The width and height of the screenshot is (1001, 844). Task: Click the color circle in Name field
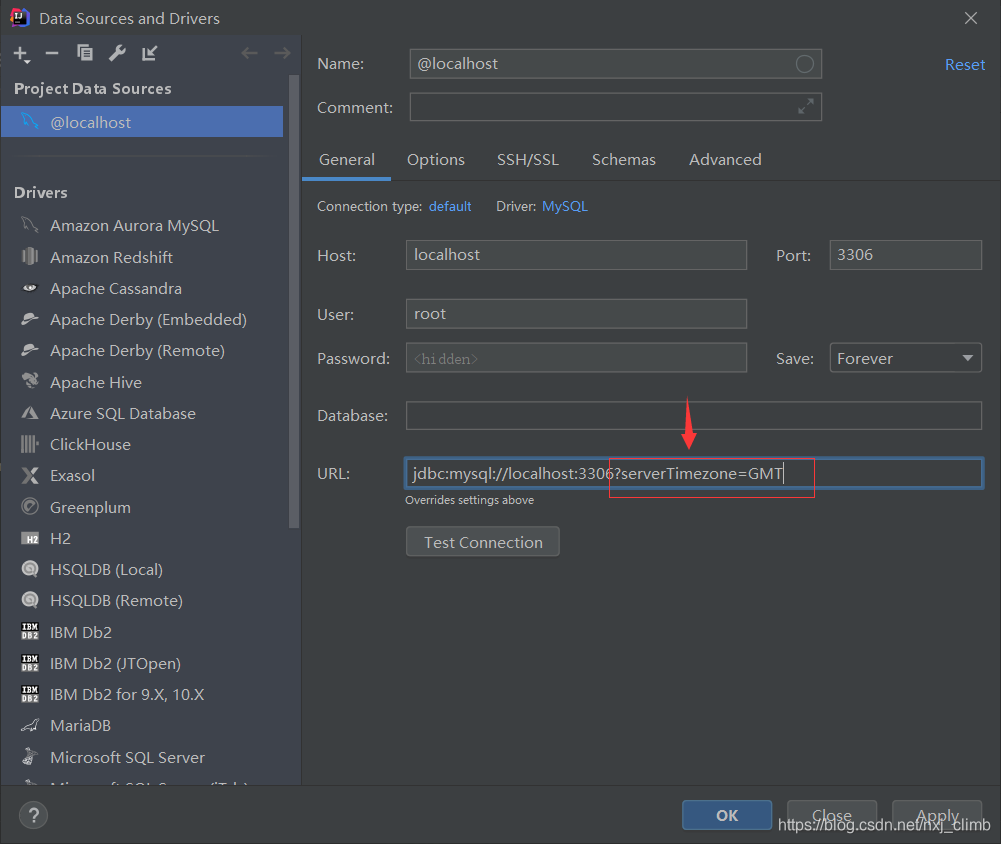click(804, 64)
